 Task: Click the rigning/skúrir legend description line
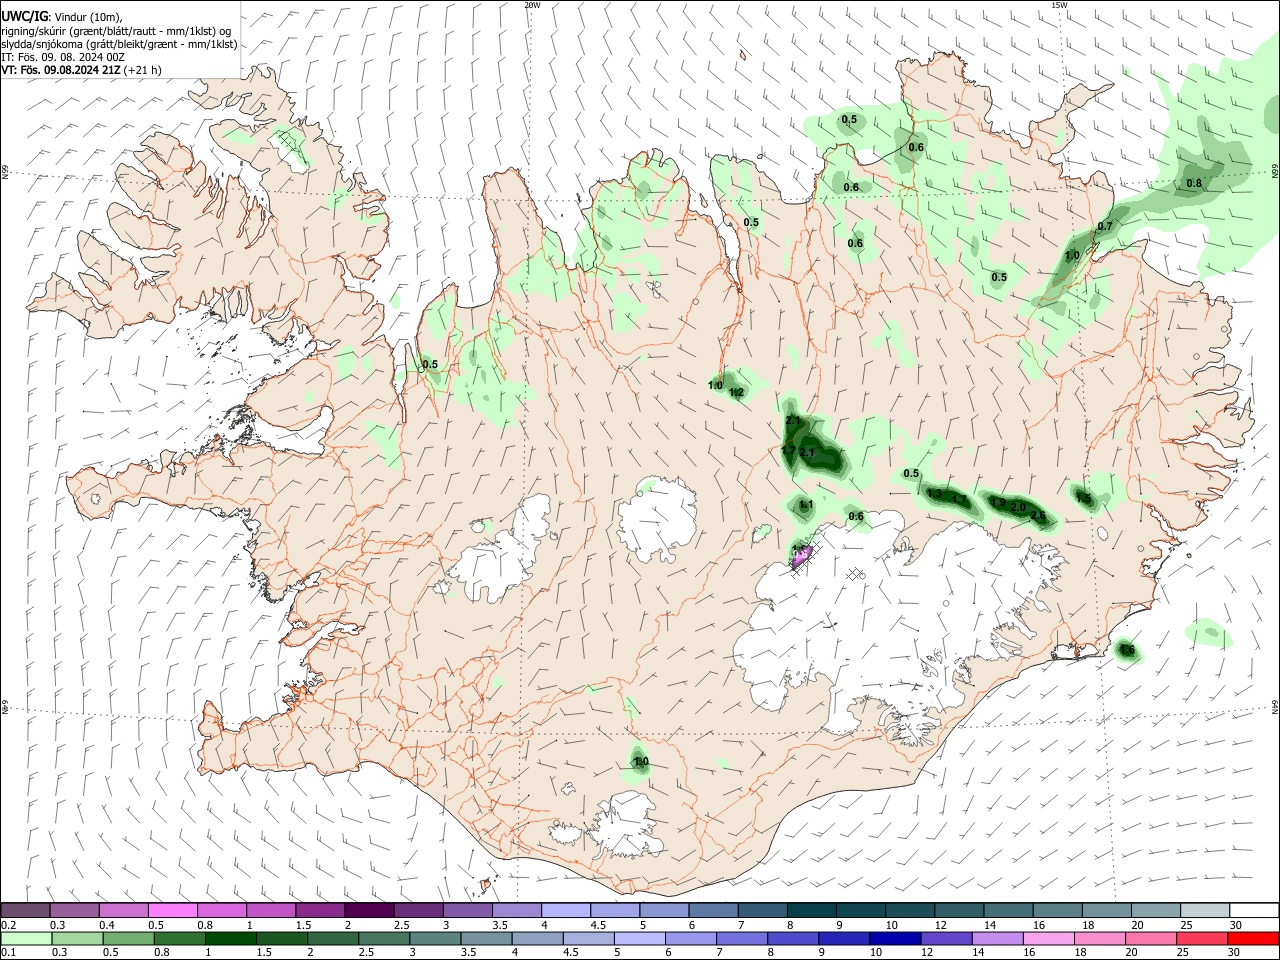coord(116,30)
